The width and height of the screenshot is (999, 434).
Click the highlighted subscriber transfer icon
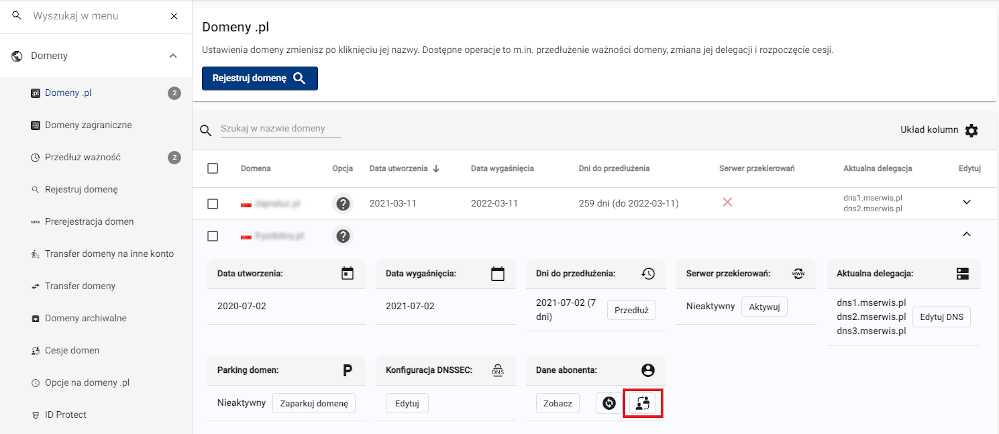(x=643, y=403)
